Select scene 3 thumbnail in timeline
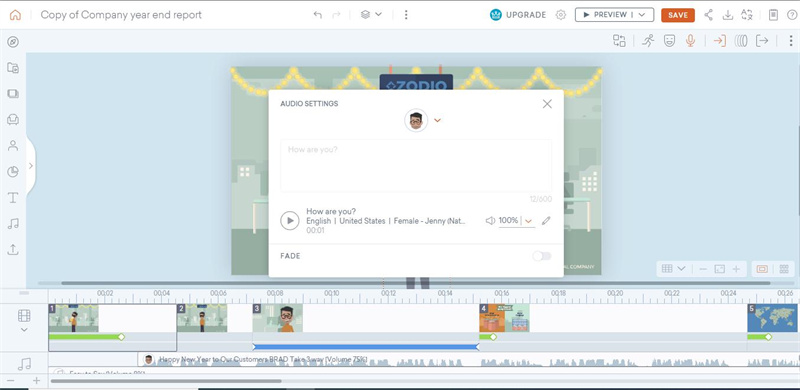800x390 pixels. [x=278, y=318]
